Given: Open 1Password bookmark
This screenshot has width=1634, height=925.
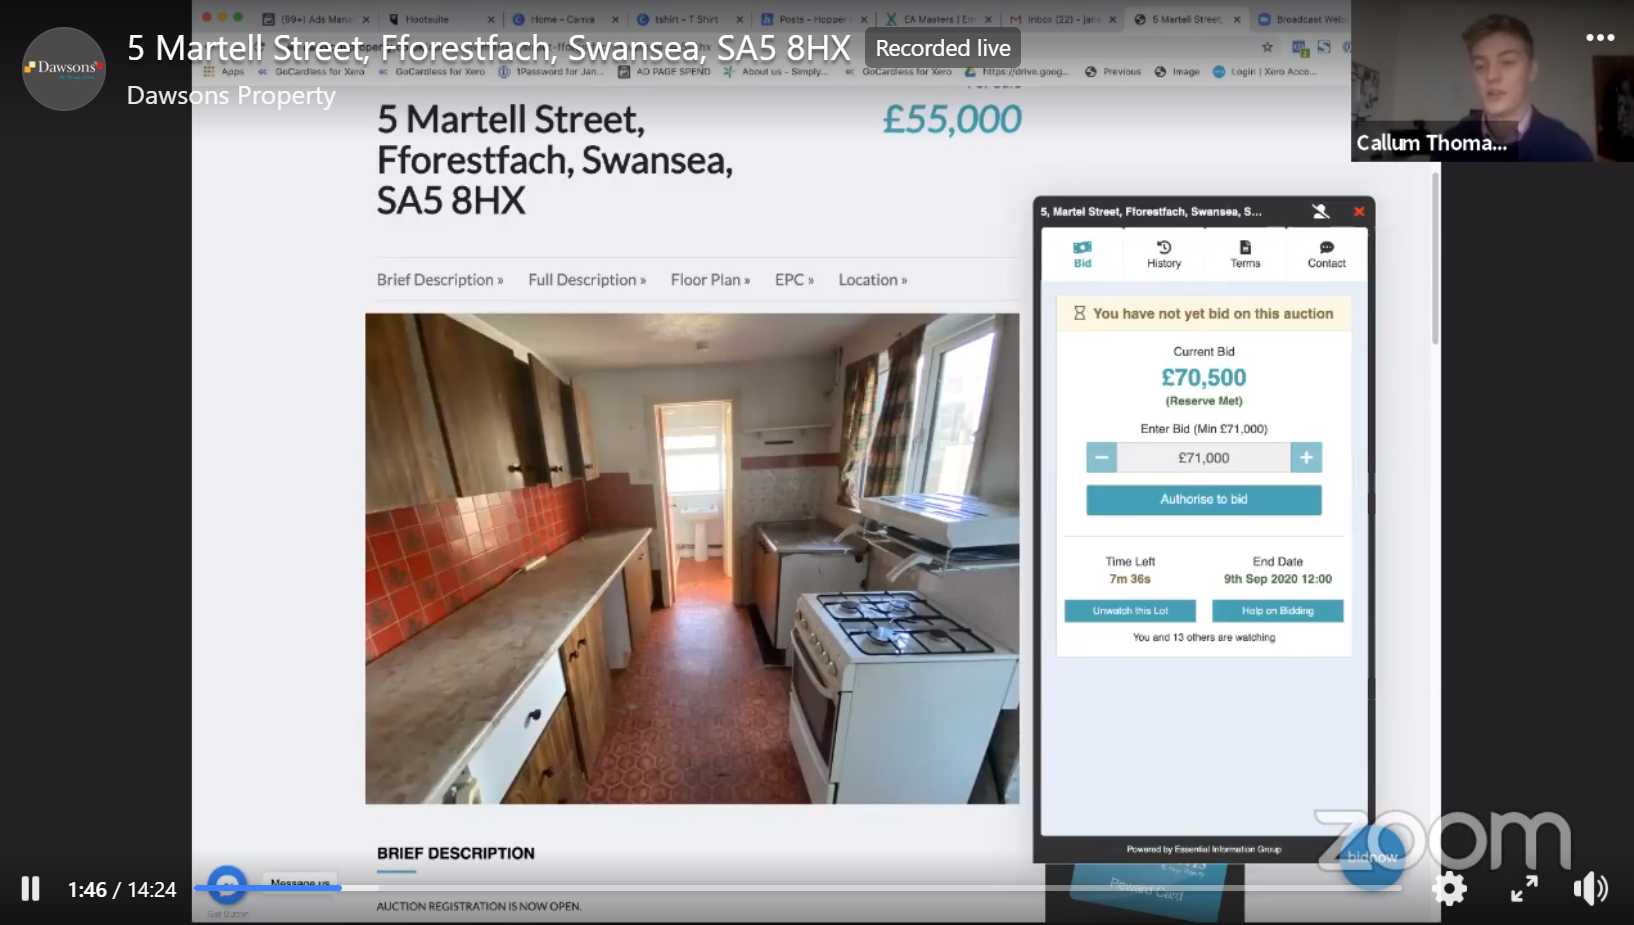Looking at the screenshot, I should pyautogui.click(x=551, y=71).
